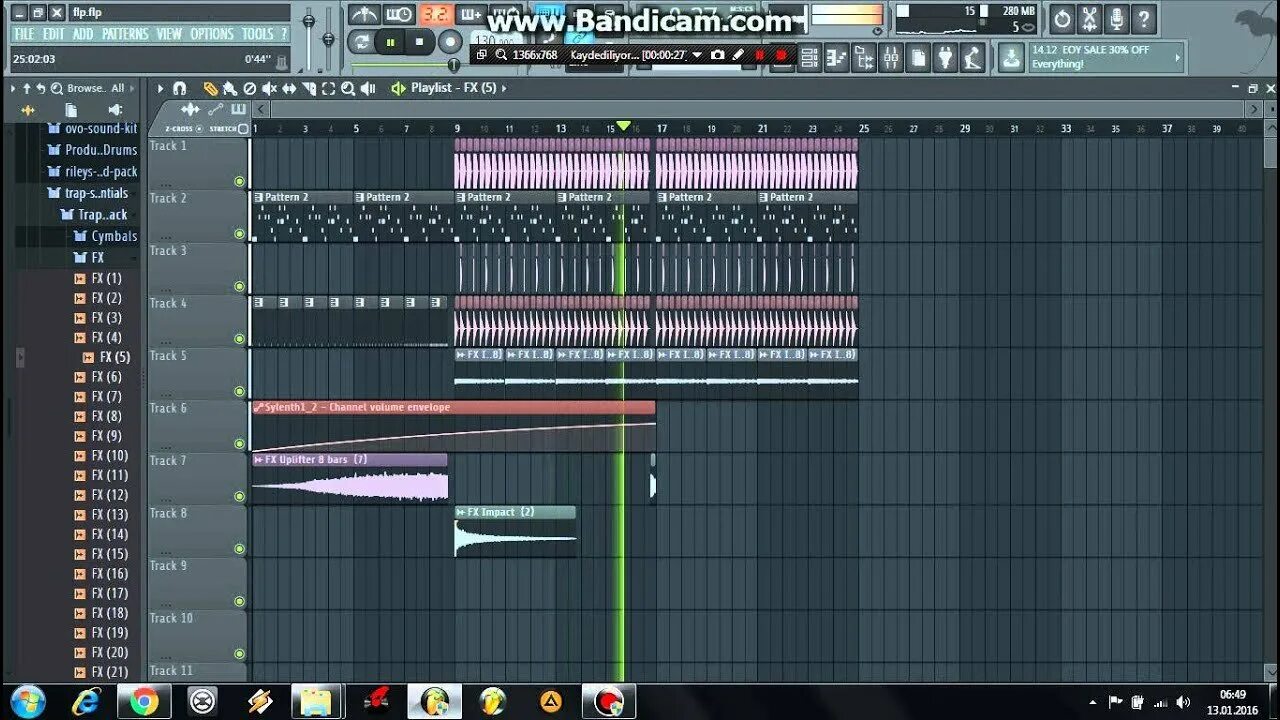Expand the ovo-sound-kit folder
The image size is (1280, 720).
click(x=94, y=128)
